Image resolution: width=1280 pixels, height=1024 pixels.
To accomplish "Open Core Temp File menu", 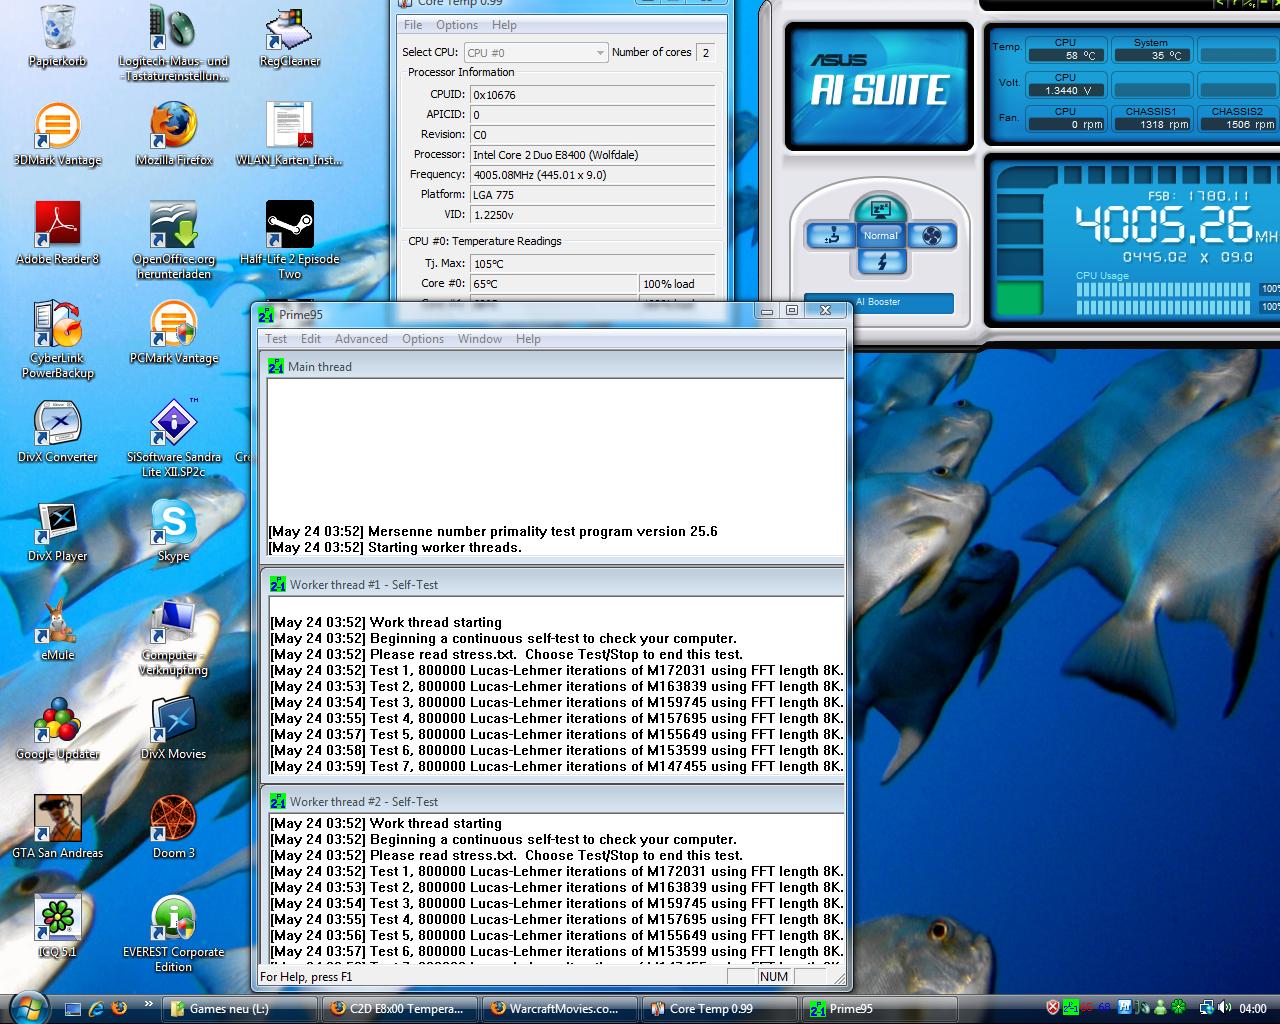I will [x=413, y=25].
